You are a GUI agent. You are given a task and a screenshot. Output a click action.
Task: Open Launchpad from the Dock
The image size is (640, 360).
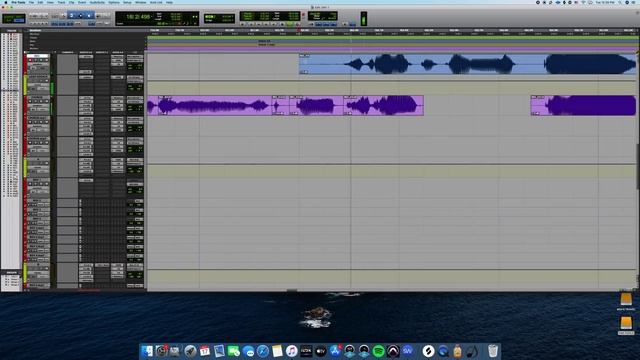190,351
